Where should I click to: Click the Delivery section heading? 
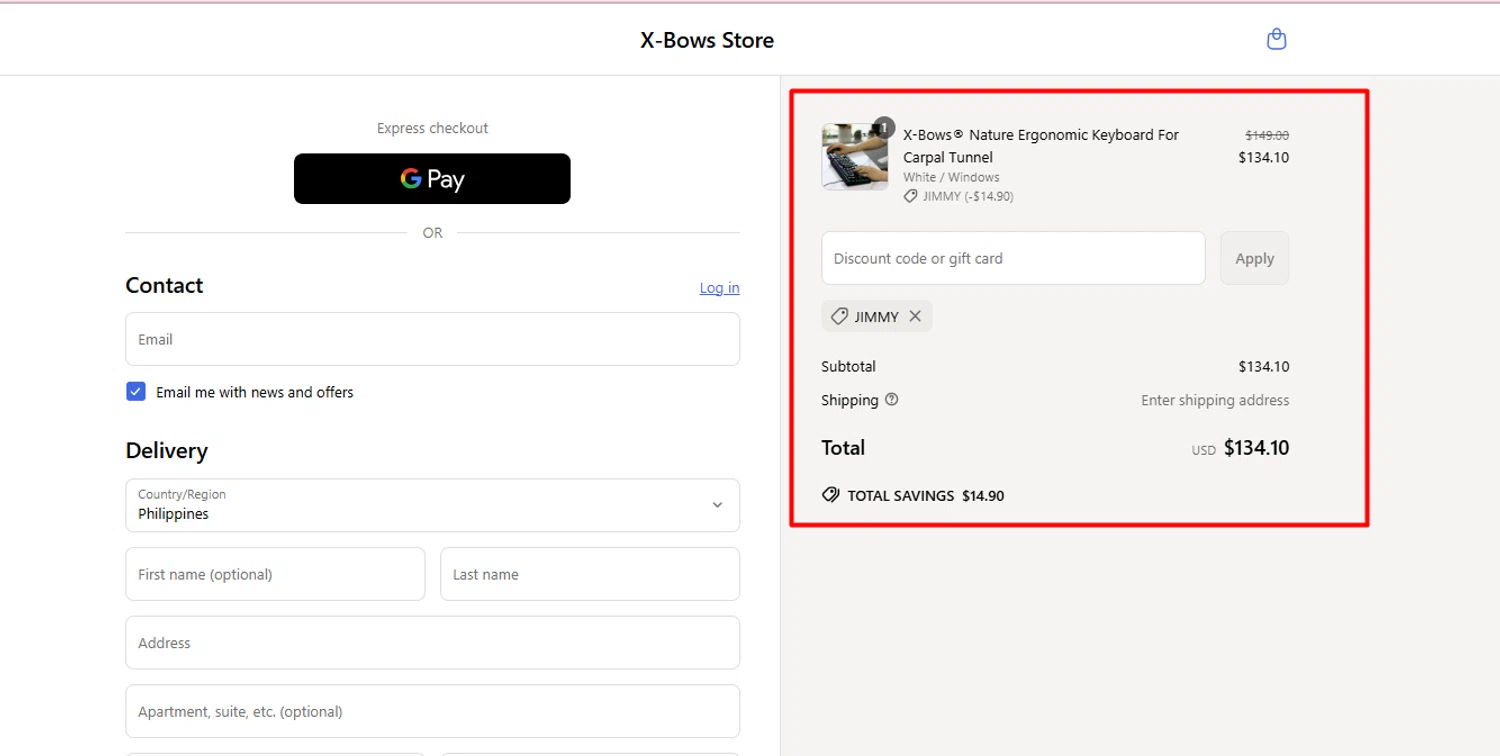[x=166, y=450]
